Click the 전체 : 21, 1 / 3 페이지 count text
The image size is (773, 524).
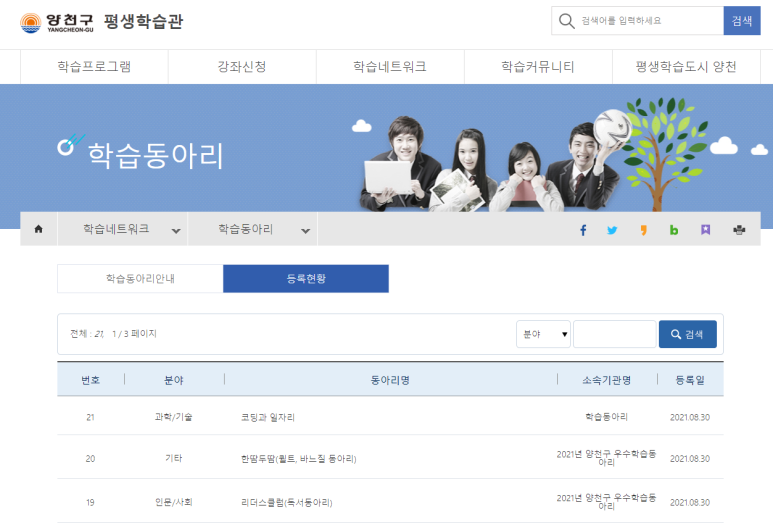tap(113, 334)
